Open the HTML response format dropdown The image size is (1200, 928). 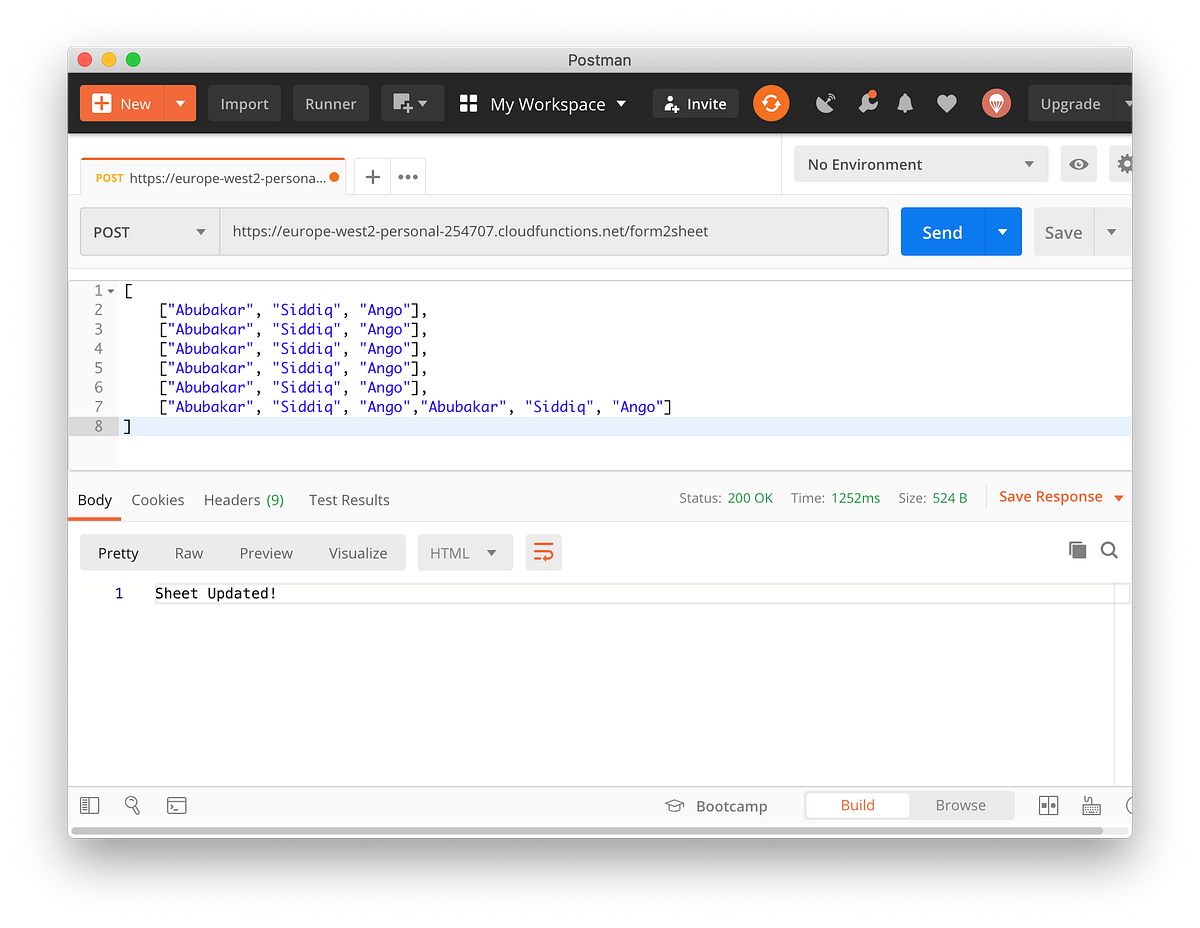point(465,552)
